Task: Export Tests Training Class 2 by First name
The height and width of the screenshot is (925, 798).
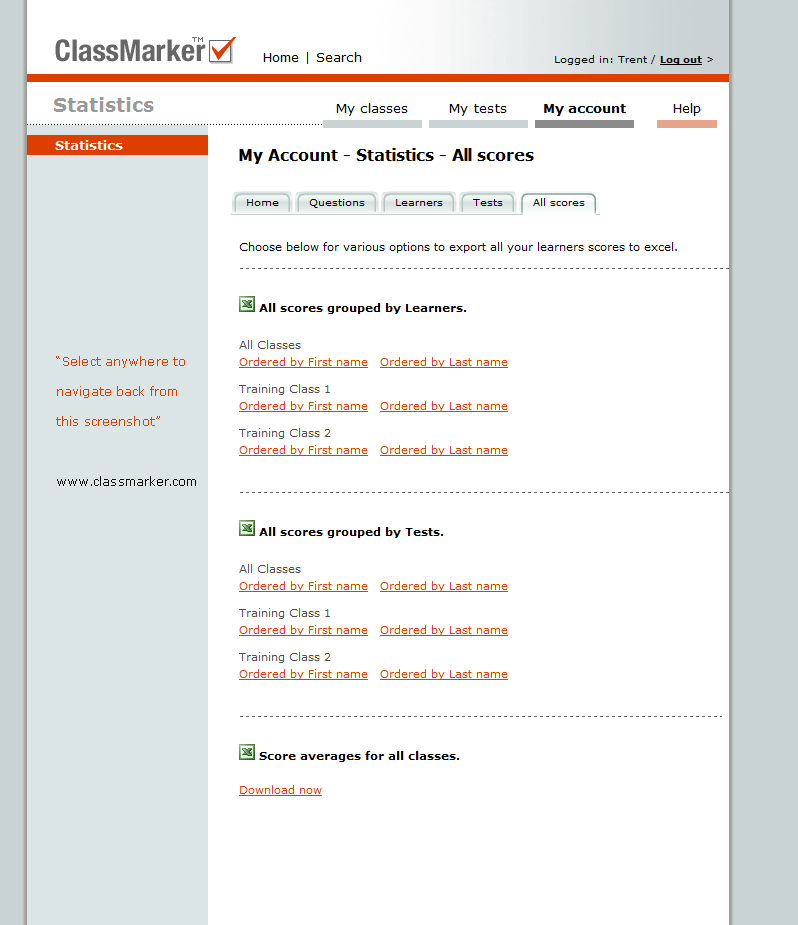Action: click(303, 674)
